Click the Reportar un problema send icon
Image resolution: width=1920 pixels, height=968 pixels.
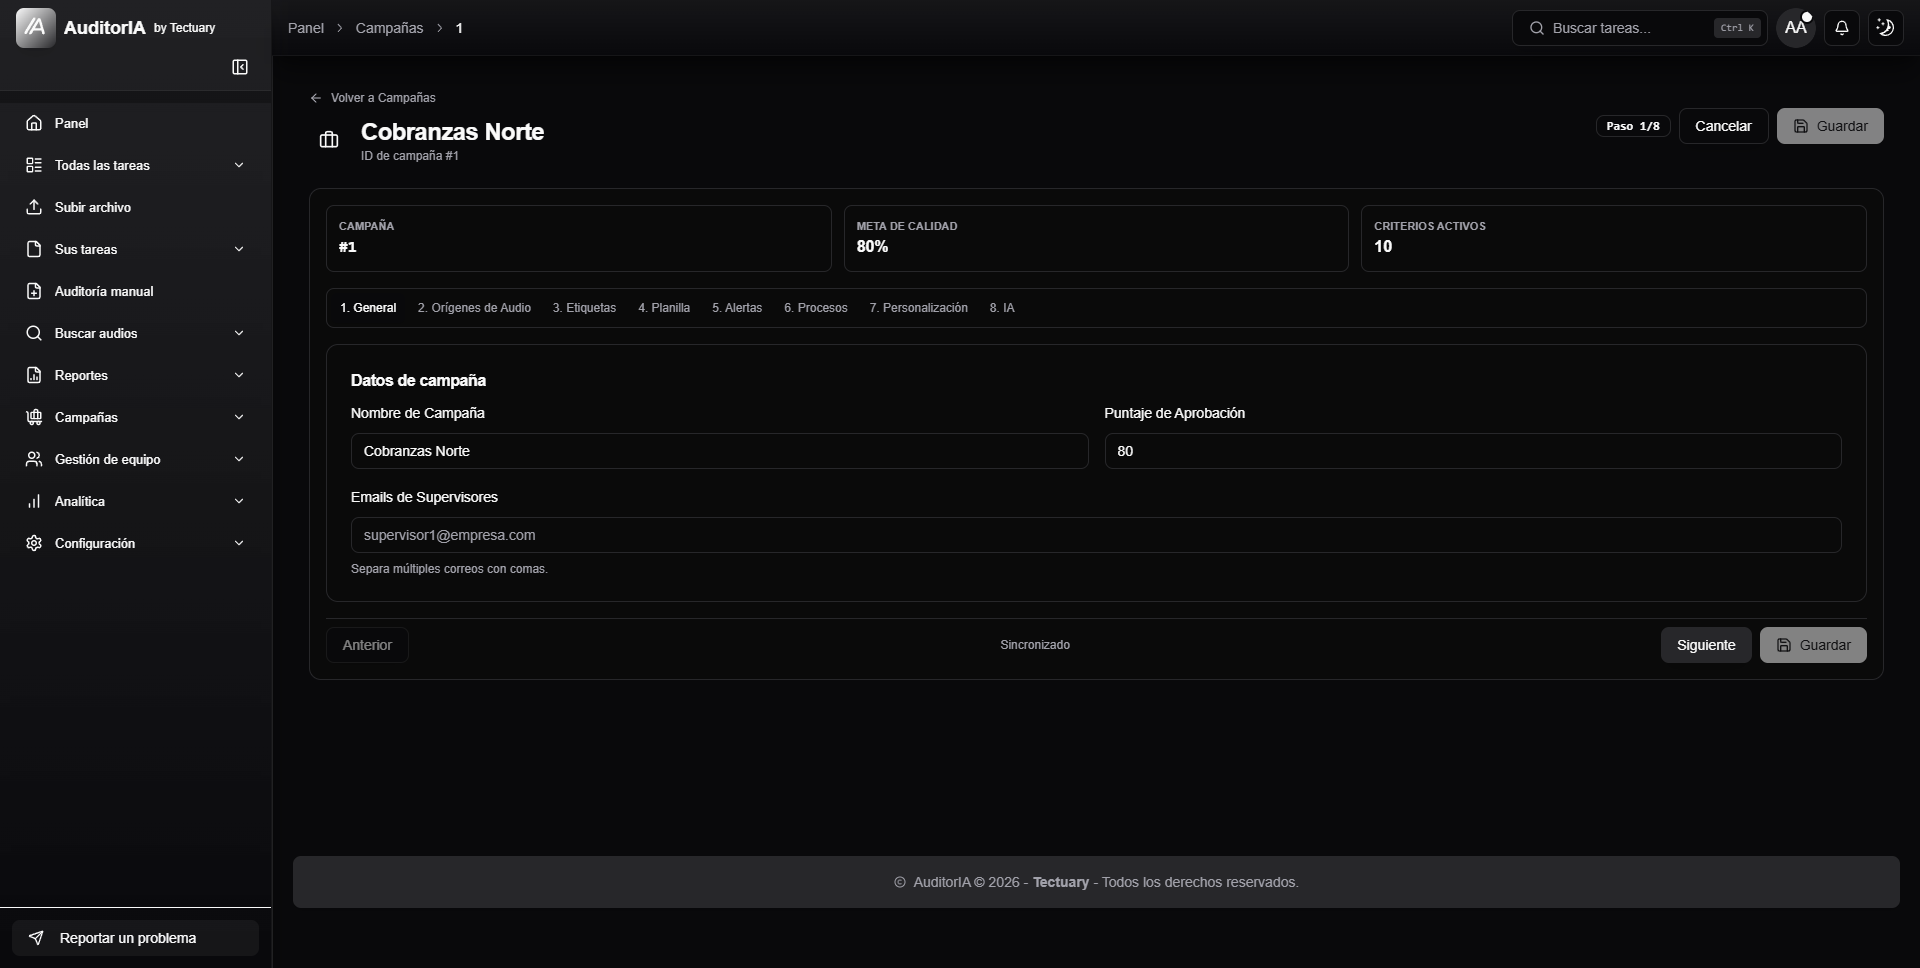[x=36, y=938]
